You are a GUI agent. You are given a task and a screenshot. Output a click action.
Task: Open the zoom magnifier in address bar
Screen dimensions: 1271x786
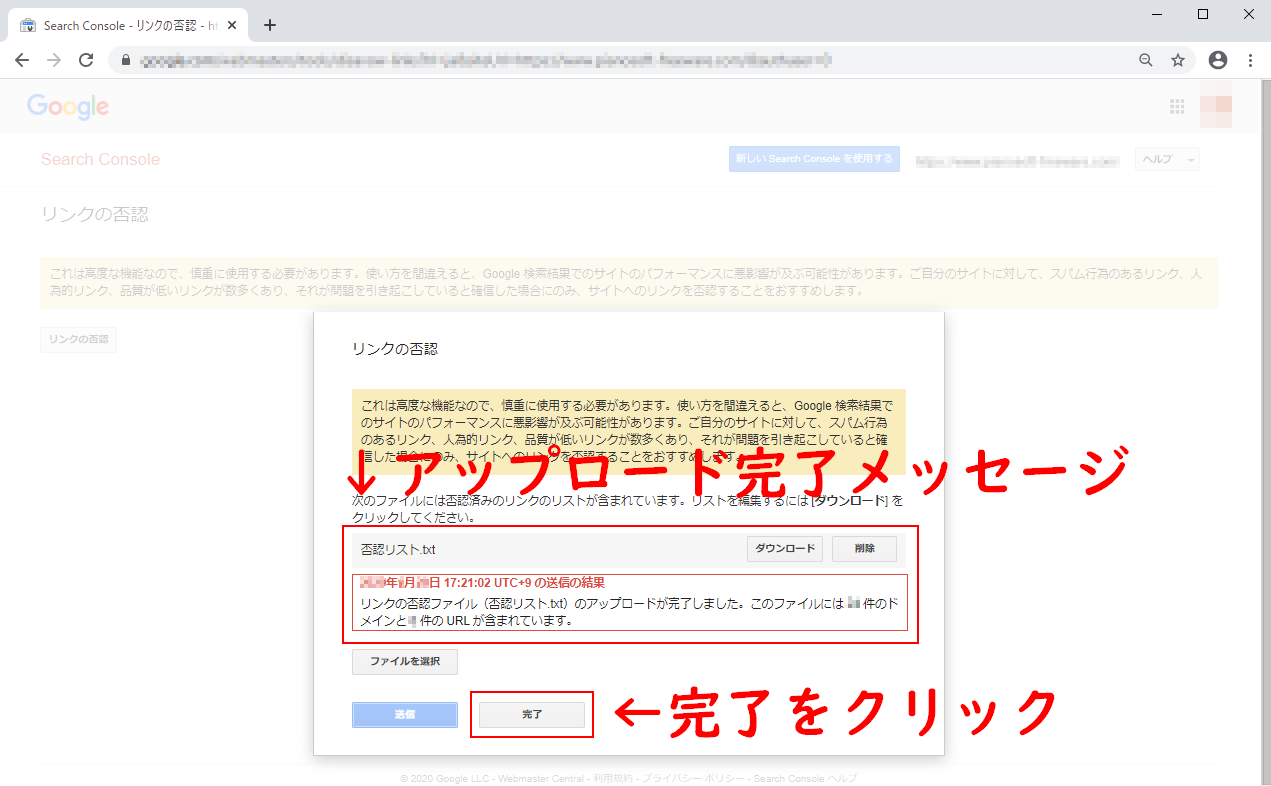tap(1146, 60)
